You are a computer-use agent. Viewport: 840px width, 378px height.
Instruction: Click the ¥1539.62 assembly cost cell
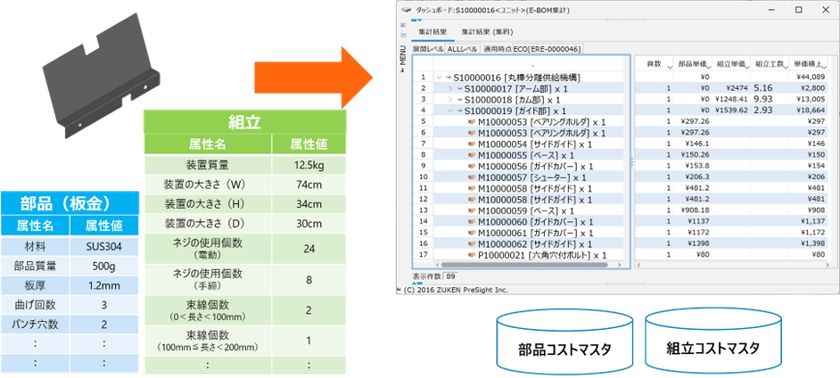(732, 111)
